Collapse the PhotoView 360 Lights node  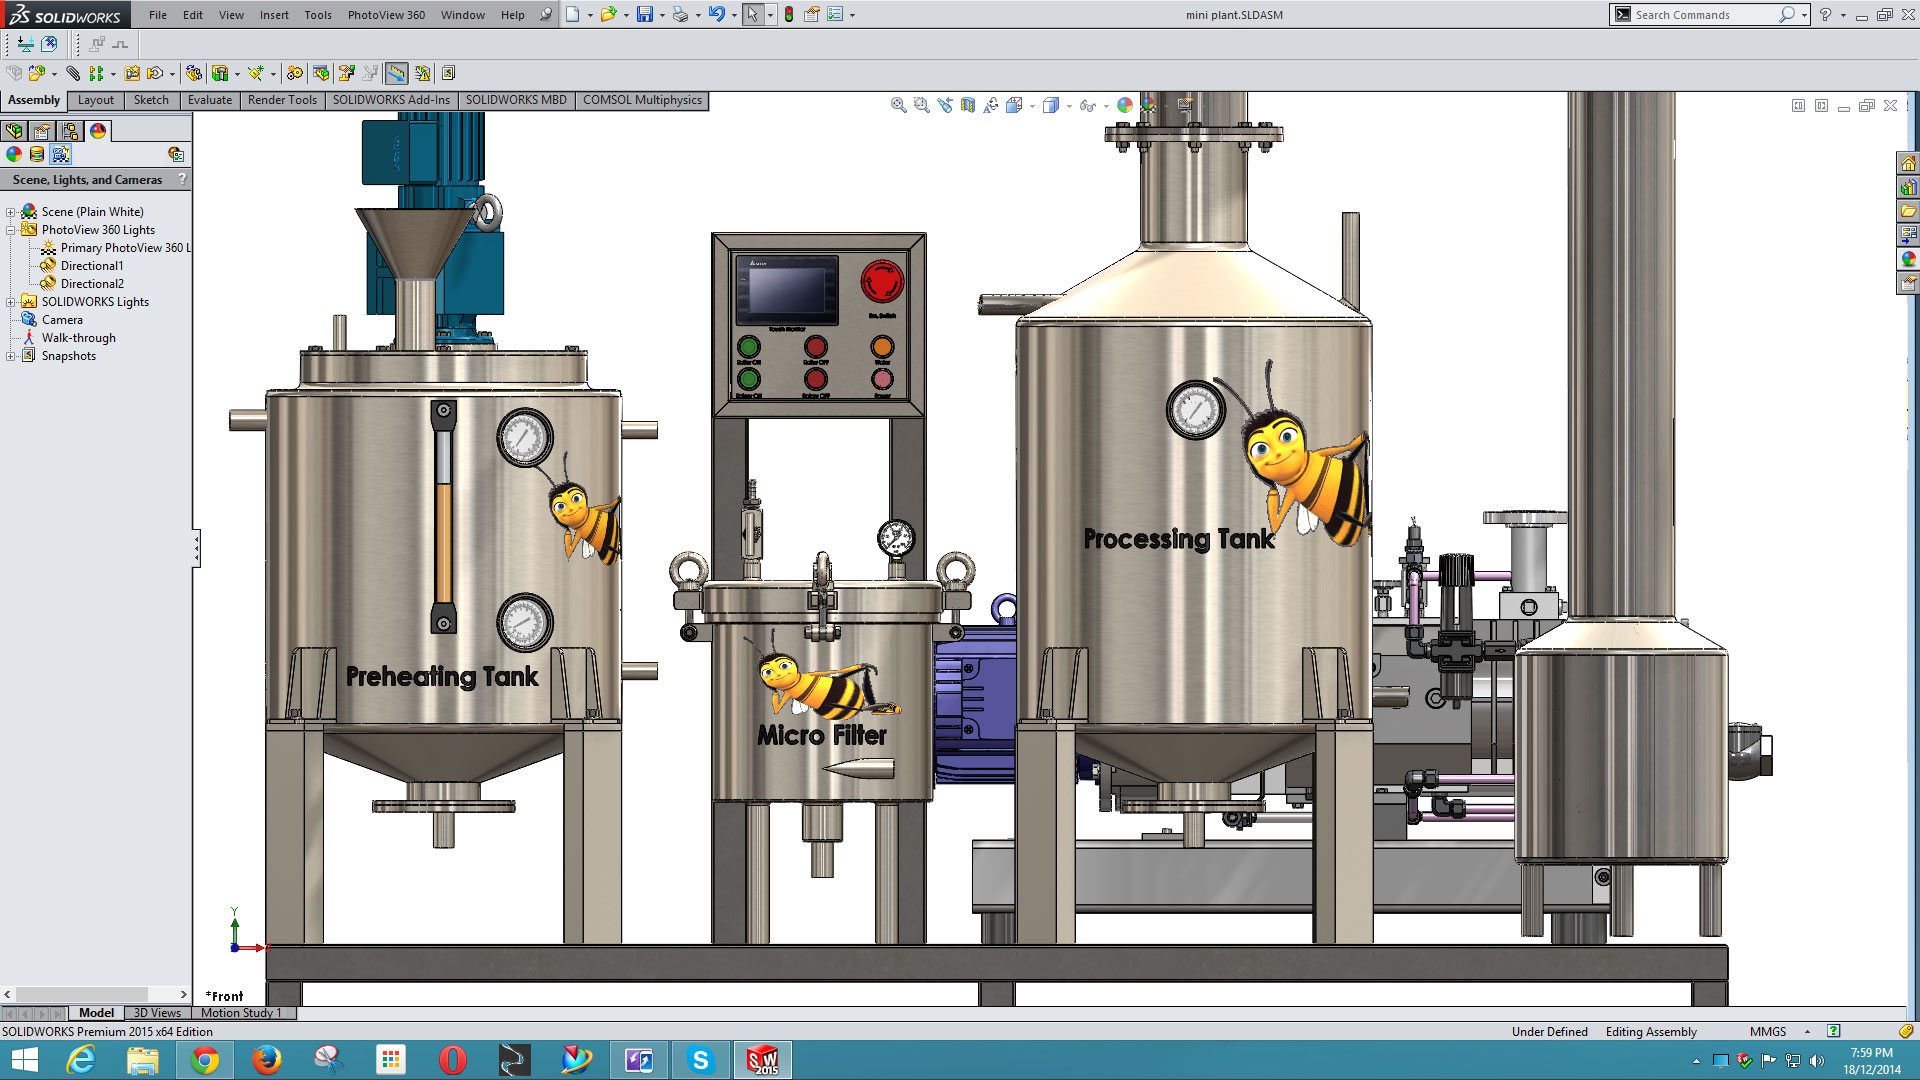(10, 230)
